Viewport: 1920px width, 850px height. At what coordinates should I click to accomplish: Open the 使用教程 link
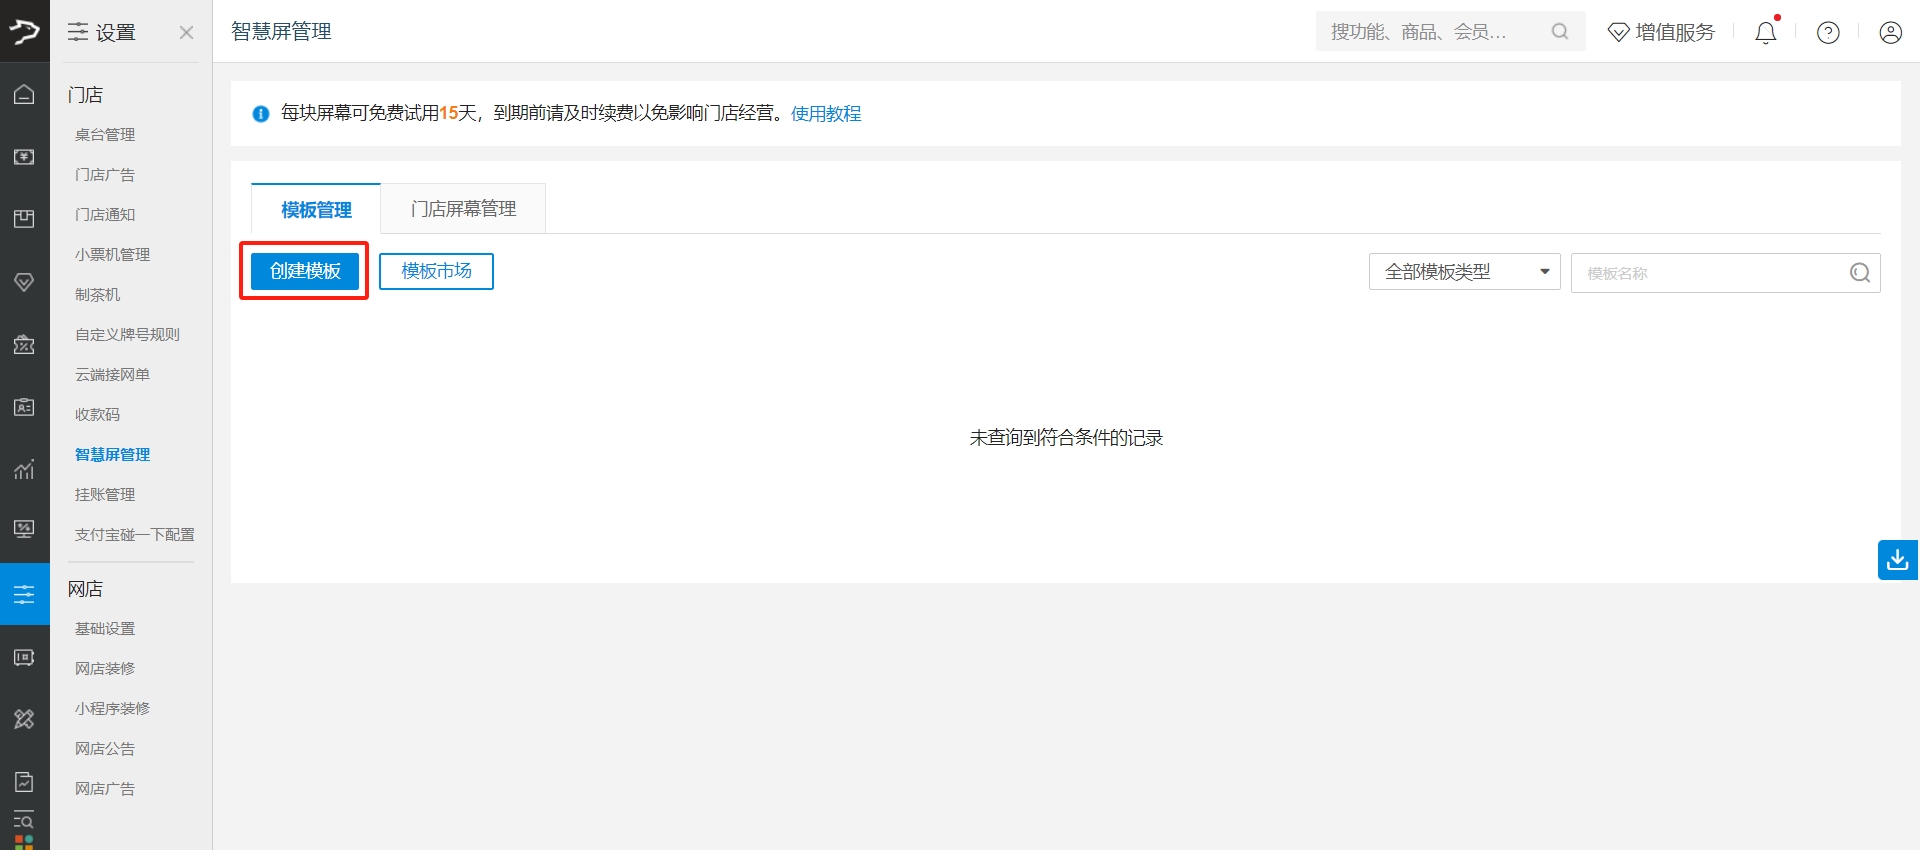(x=826, y=114)
